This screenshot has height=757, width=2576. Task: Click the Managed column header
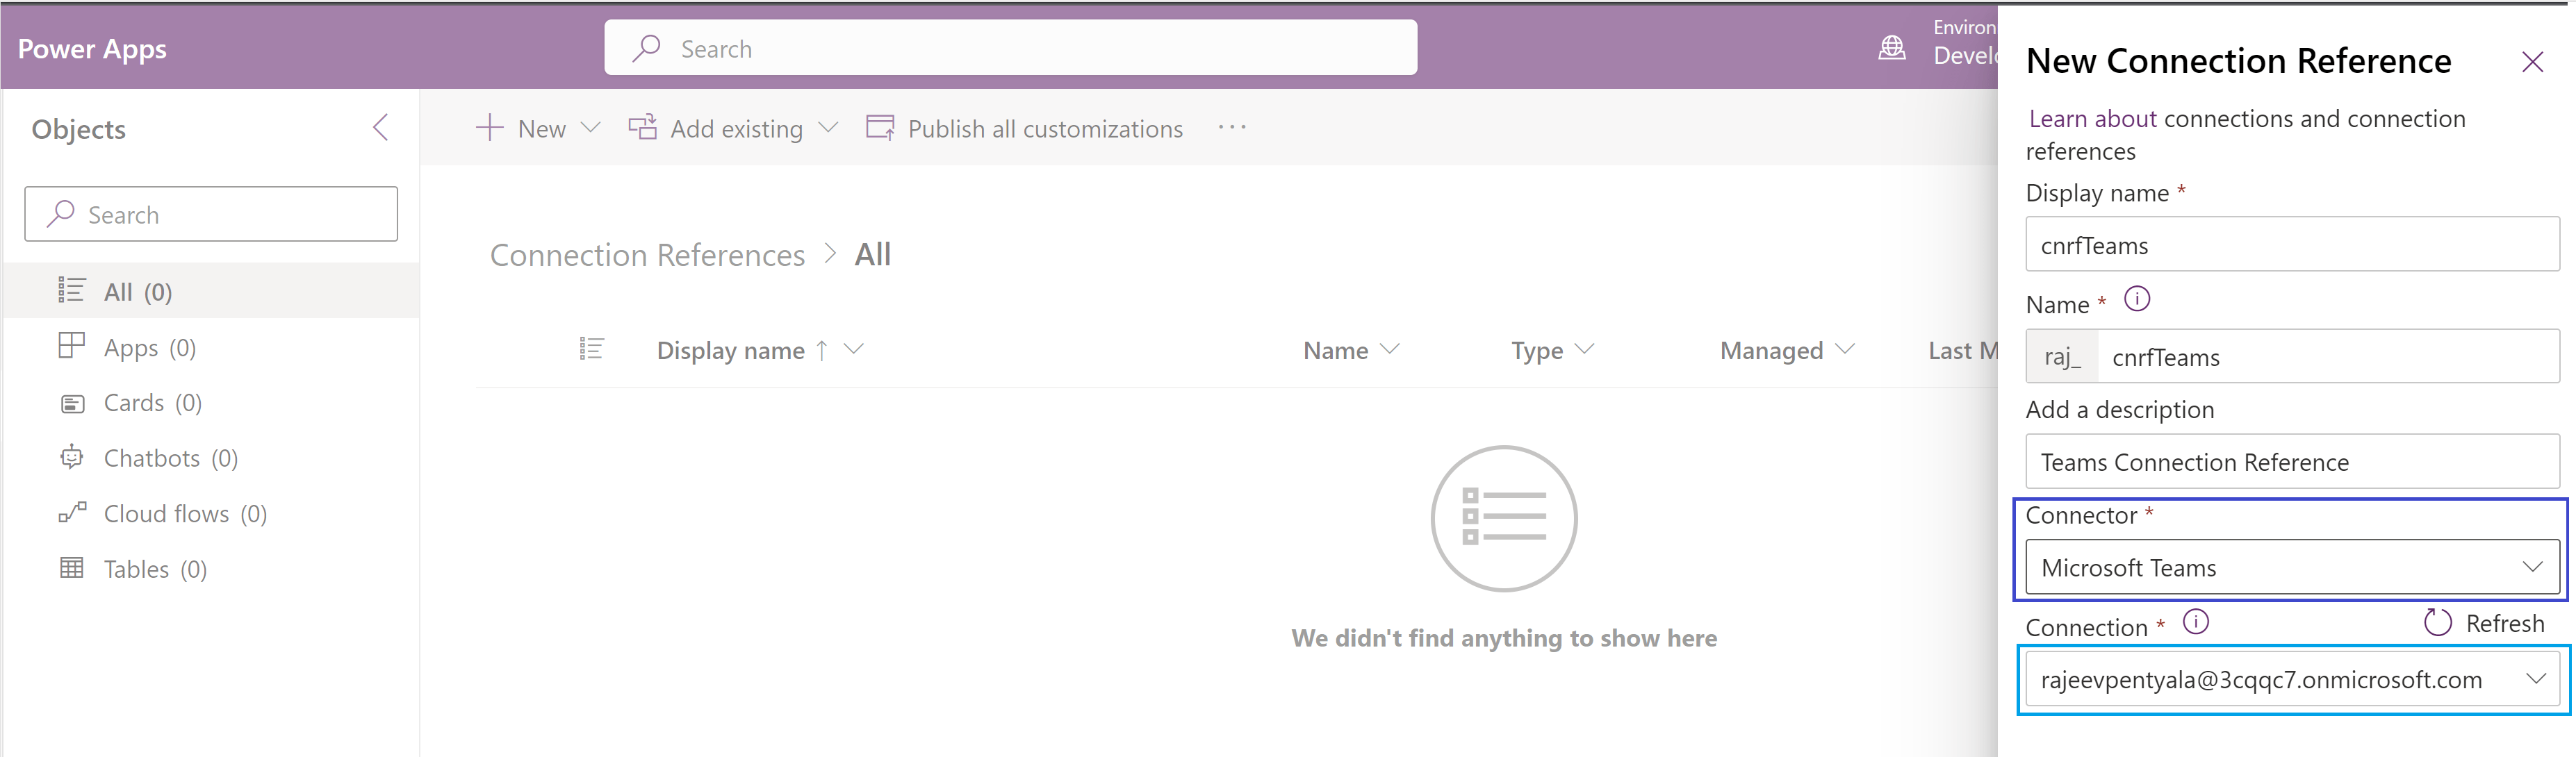coord(1771,351)
